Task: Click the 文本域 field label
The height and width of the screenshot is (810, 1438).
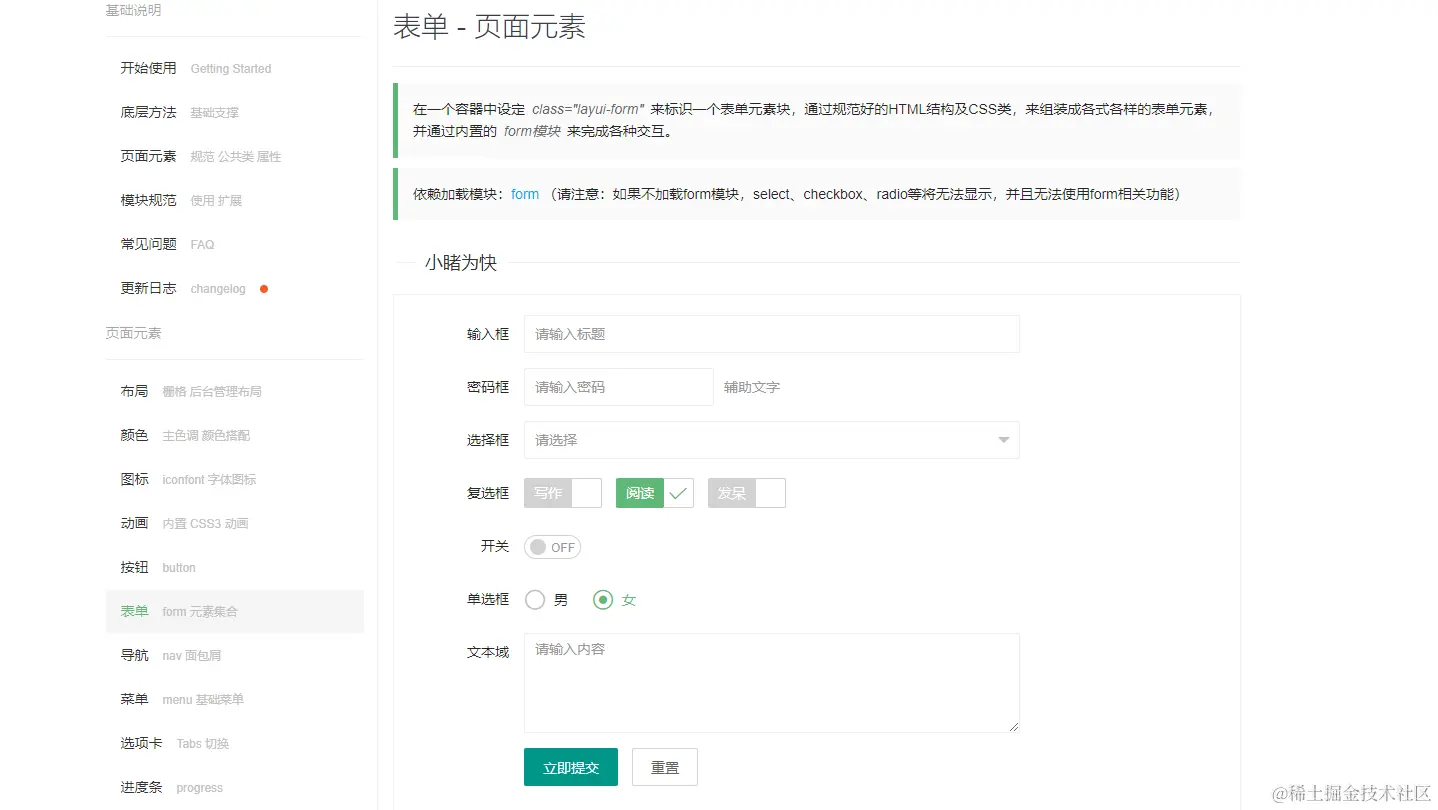Action: (x=488, y=652)
